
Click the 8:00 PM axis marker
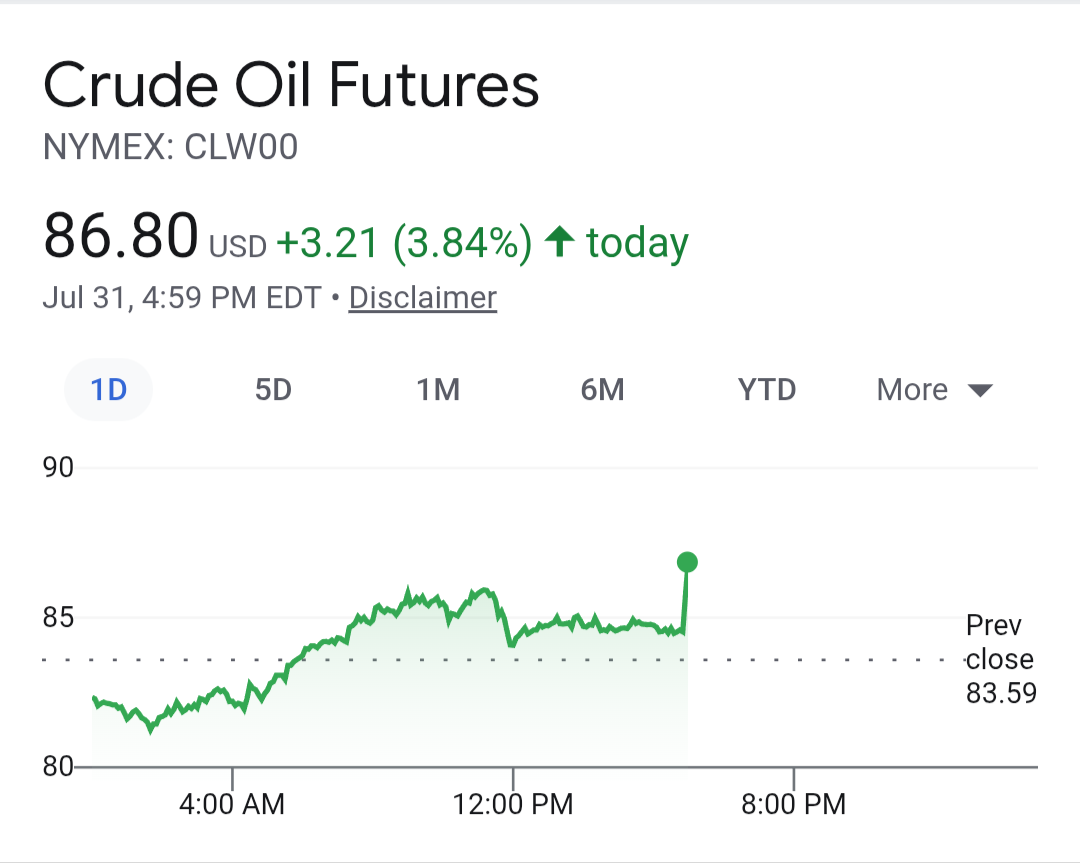(x=793, y=804)
